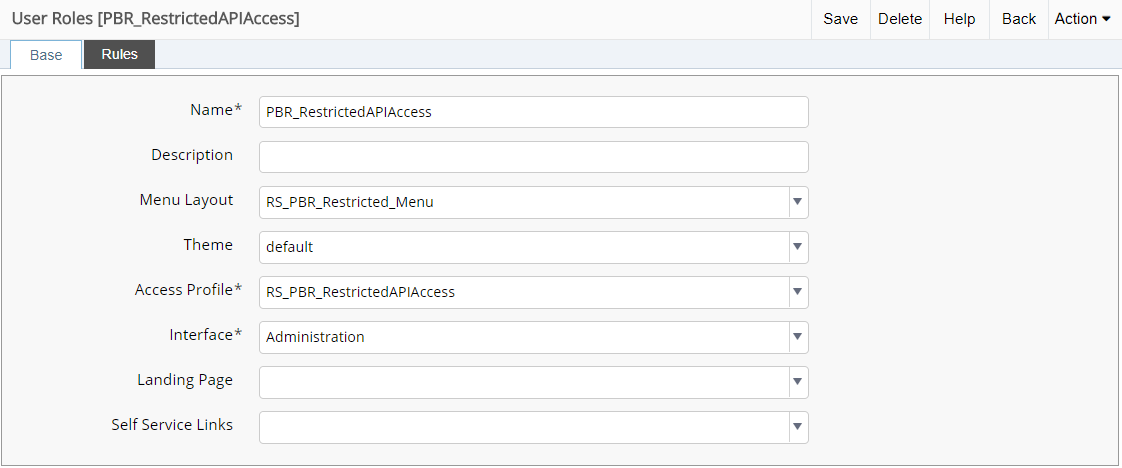Expand the Self Service Links dropdown arrow
Image resolution: width=1122 pixels, height=468 pixels.
797,427
